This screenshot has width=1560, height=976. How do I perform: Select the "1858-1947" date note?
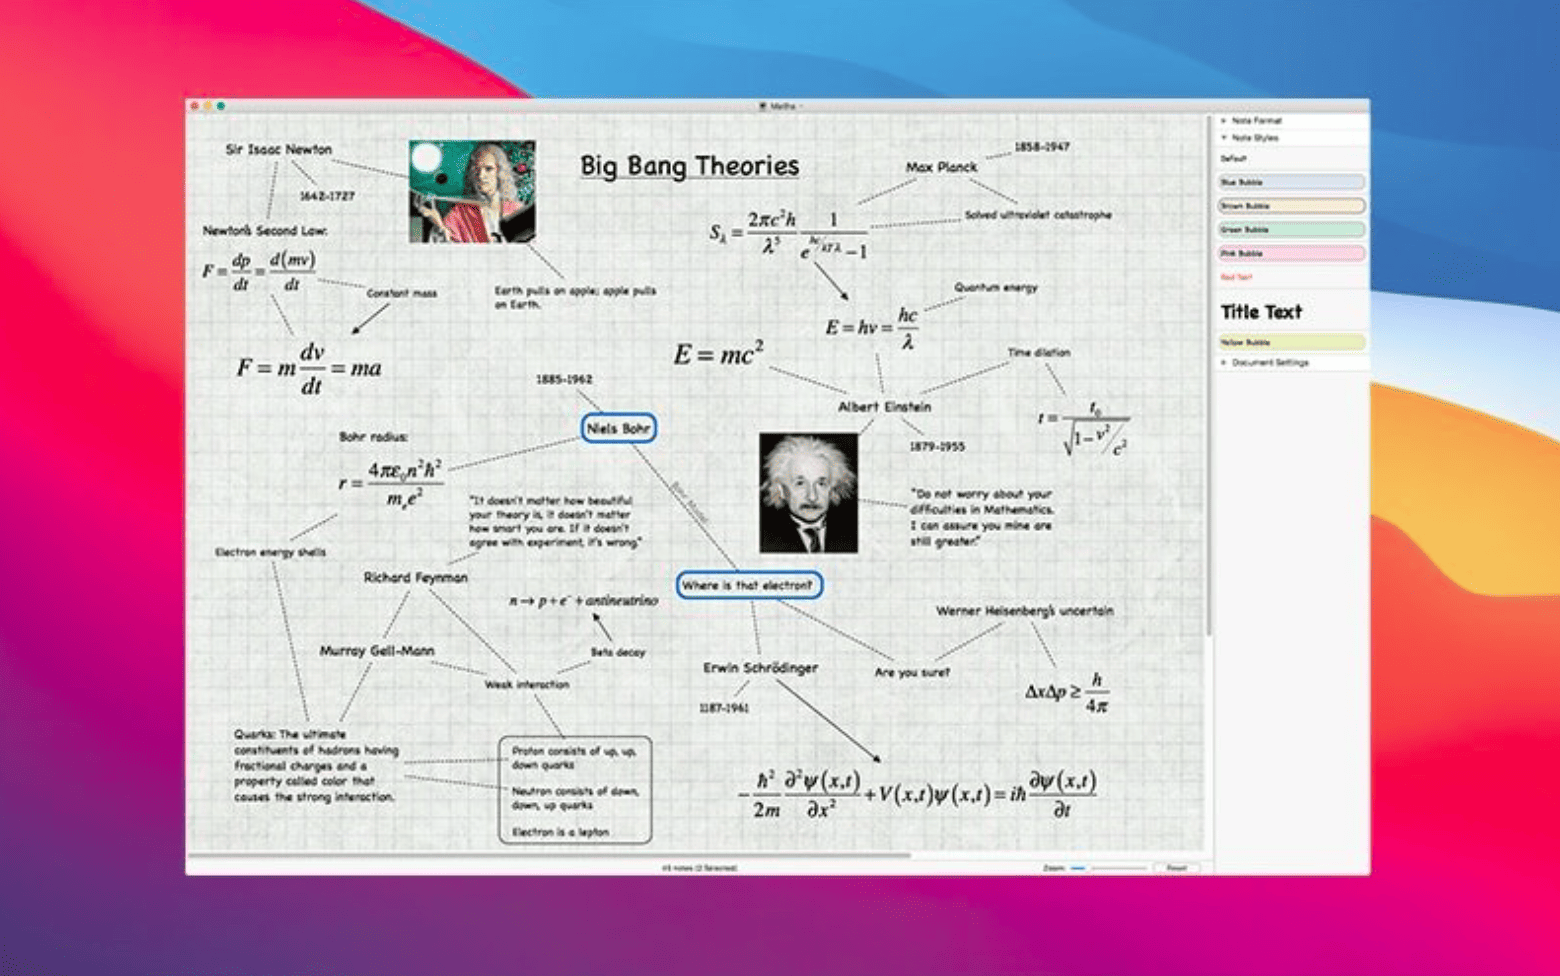1042,146
